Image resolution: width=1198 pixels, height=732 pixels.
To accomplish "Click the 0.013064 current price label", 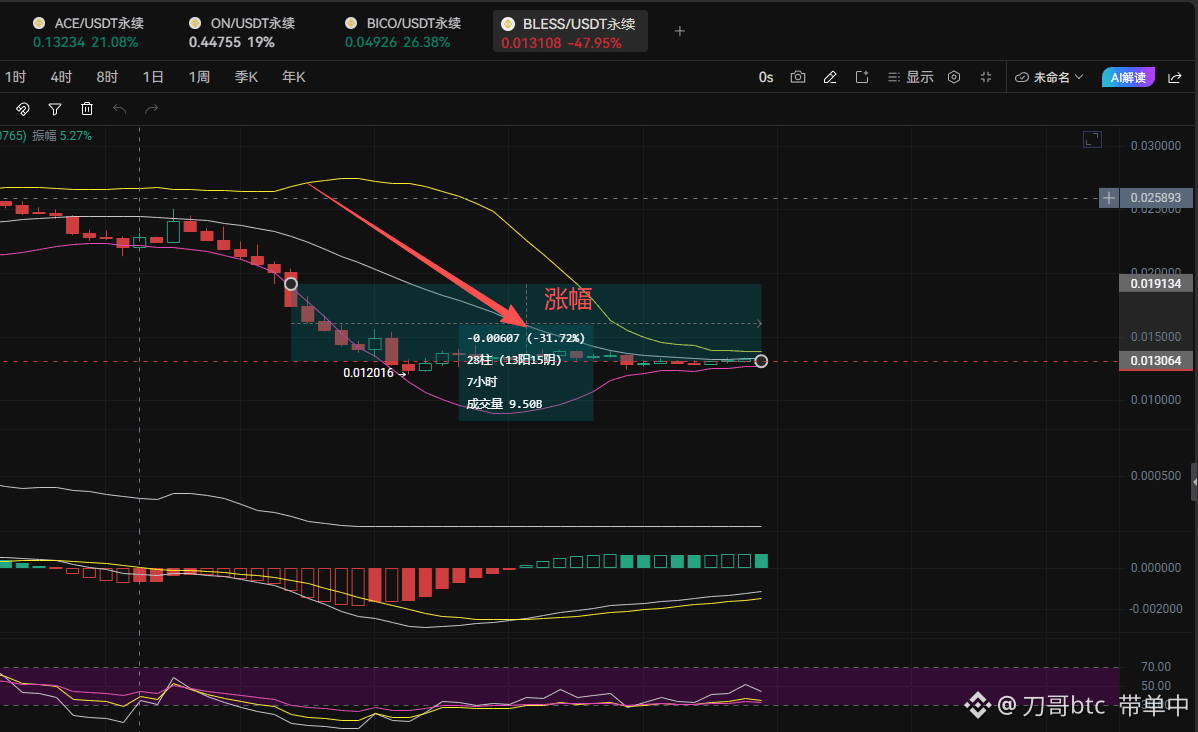I will pyautogui.click(x=1155, y=361).
